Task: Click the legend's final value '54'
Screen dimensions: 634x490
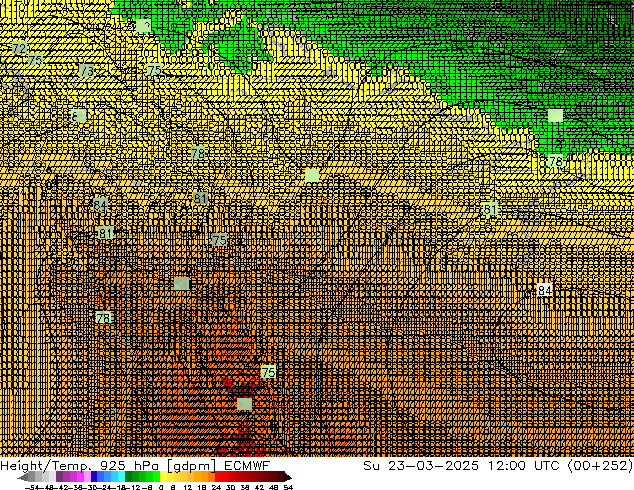Action: pos(288,487)
